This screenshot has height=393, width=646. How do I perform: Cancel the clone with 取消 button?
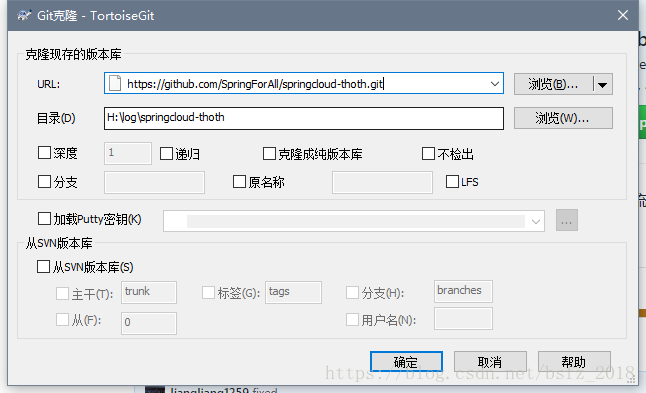tap(490, 362)
